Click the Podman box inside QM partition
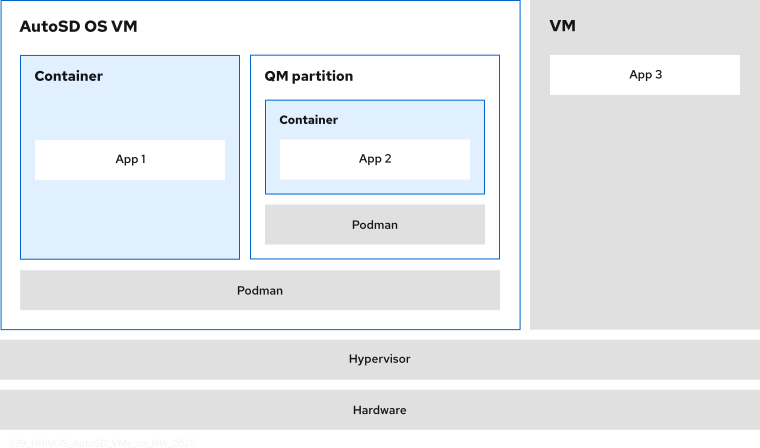The height and width of the screenshot is (448, 760). [375, 225]
